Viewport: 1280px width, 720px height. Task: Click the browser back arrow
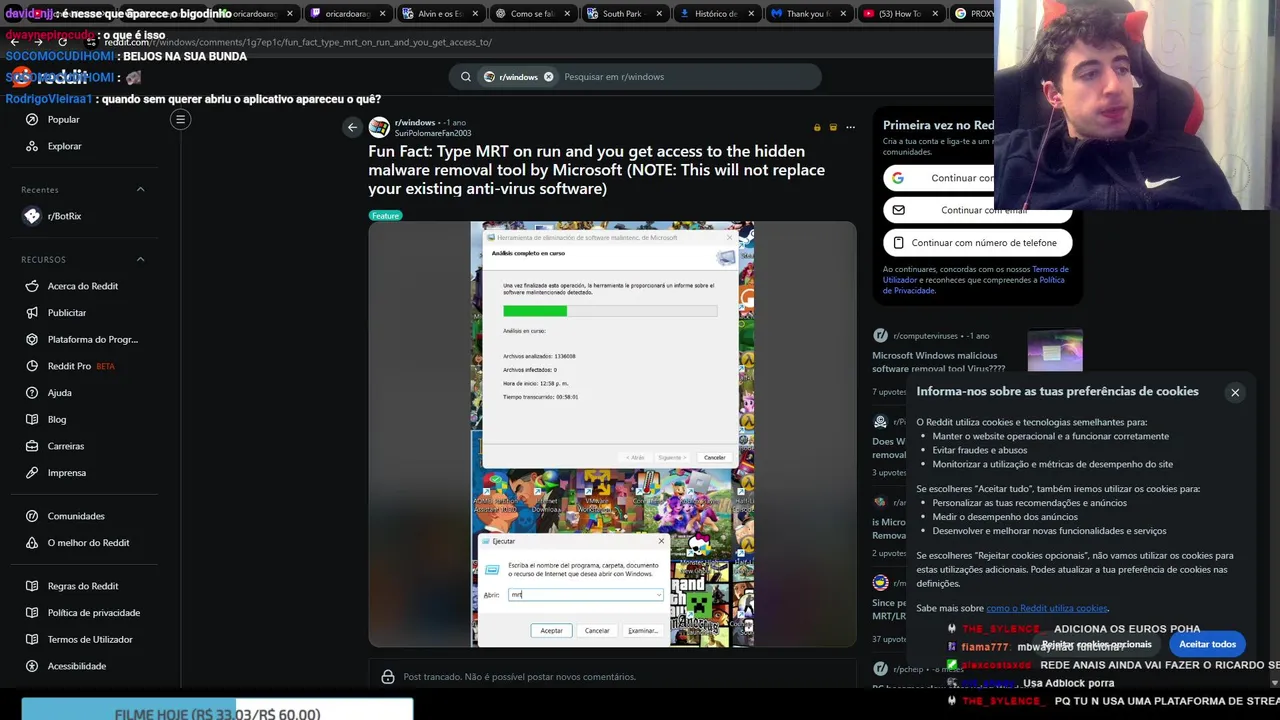14,42
